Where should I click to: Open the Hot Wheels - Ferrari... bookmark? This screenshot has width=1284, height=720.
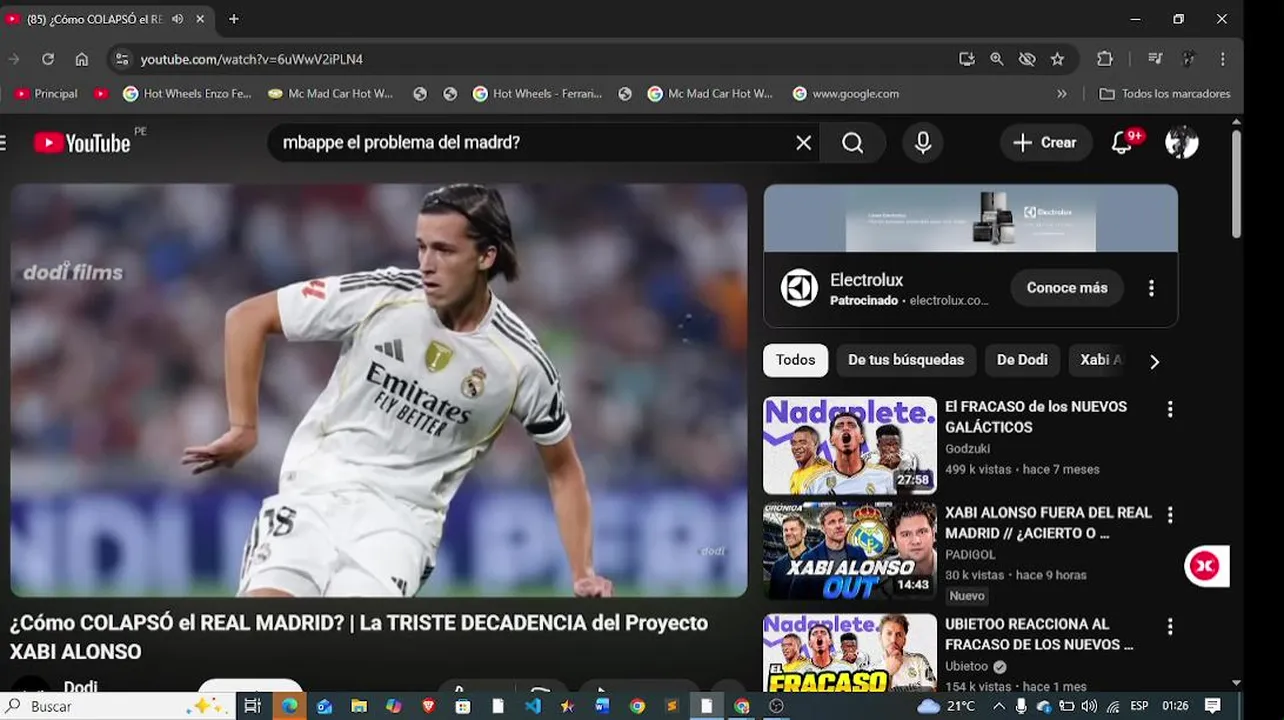pyautogui.click(x=537, y=94)
